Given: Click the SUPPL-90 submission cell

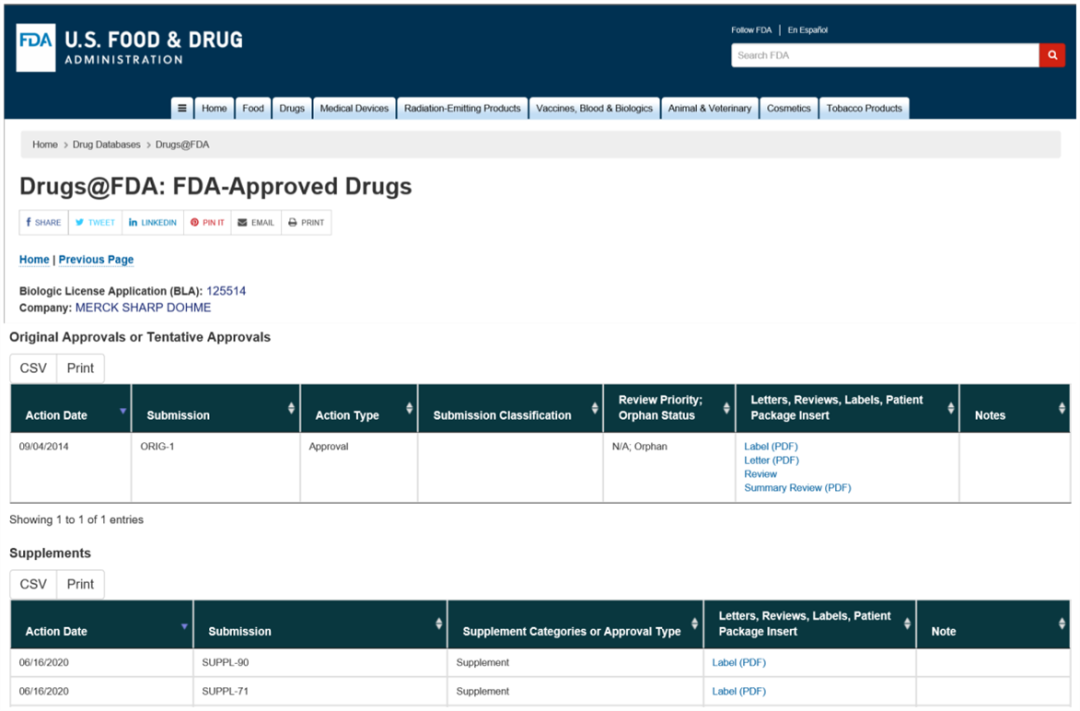Looking at the screenshot, I should click(x=320, y=663).
